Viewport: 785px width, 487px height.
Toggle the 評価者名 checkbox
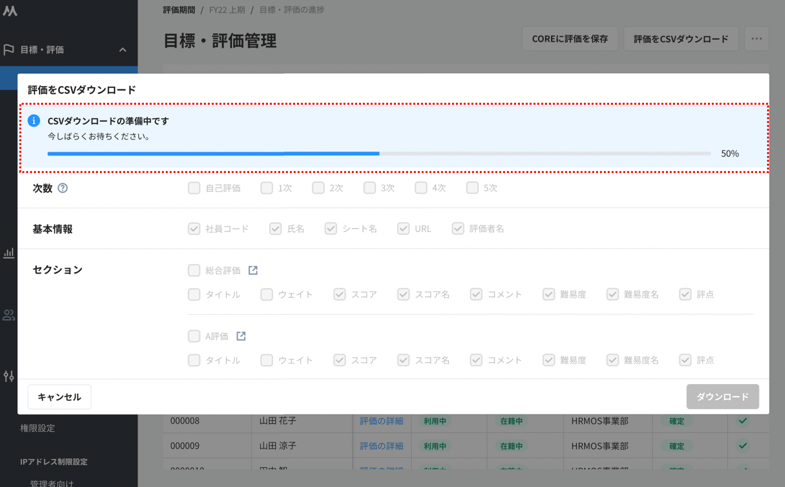pyautogui.click(x=458, y=229)
